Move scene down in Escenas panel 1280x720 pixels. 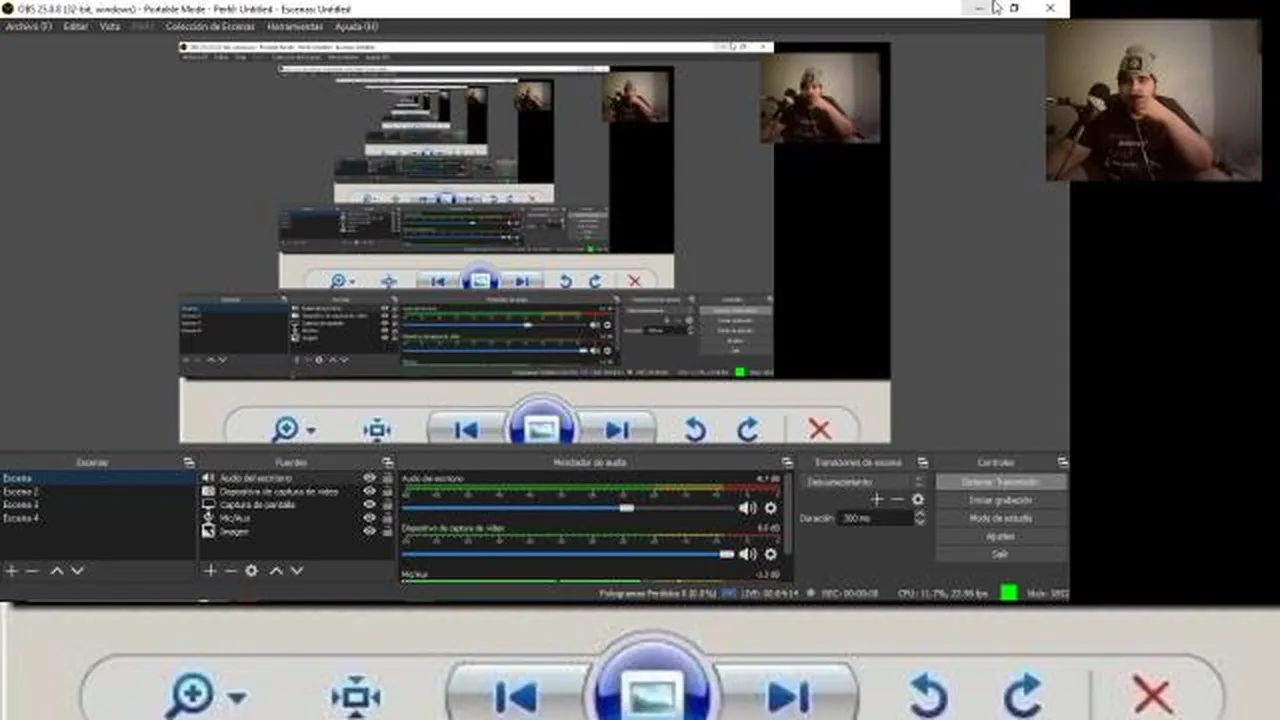[77, 571]
